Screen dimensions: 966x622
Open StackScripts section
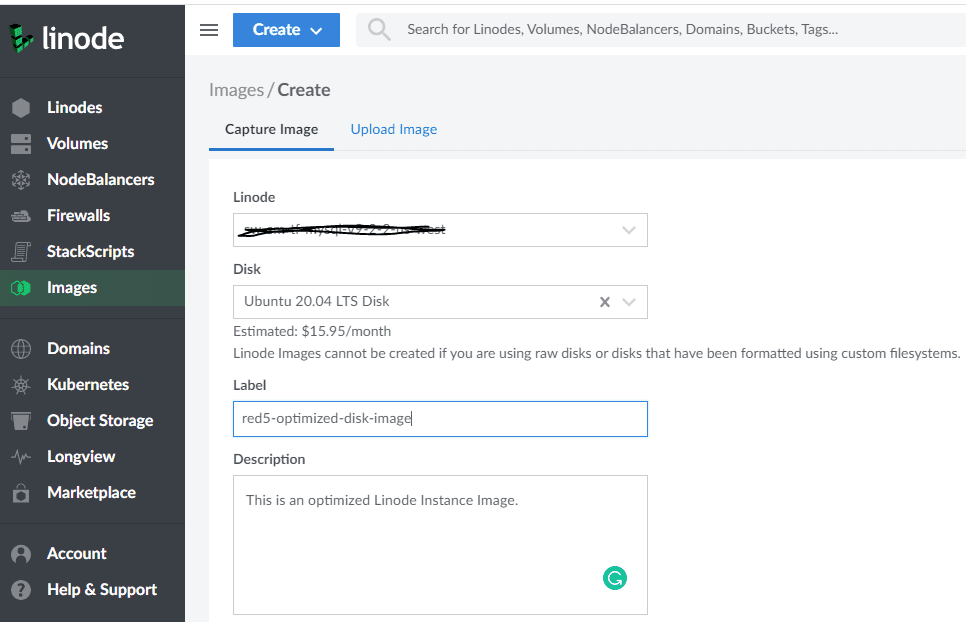coord(91,252)
